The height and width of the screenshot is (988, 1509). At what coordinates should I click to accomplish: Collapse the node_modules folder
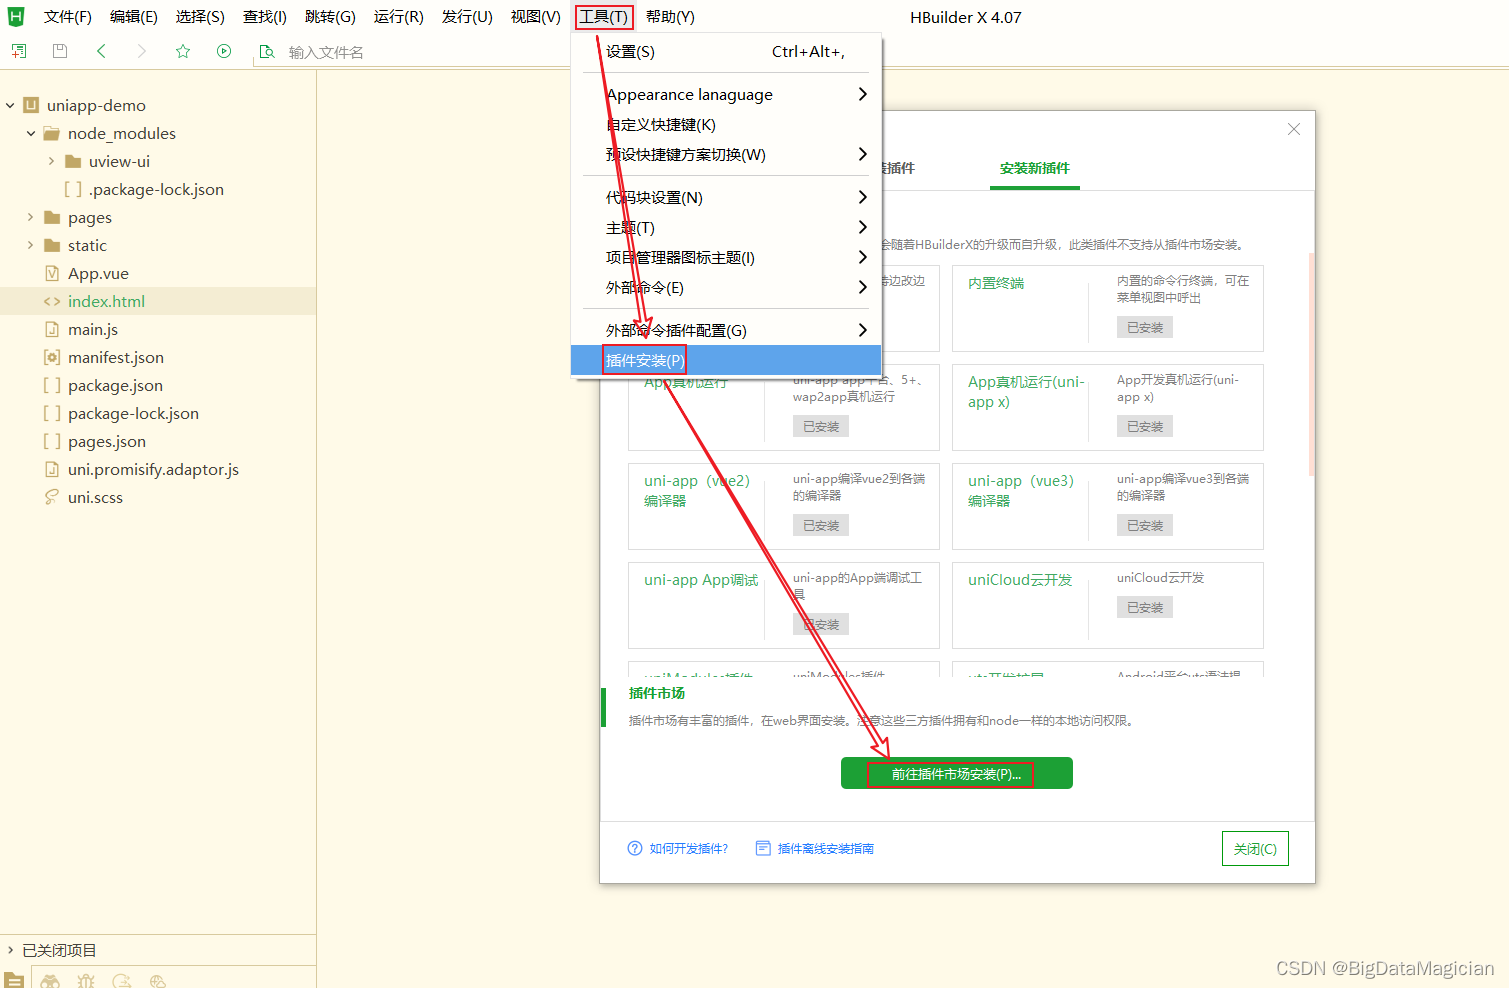(31, 133)
